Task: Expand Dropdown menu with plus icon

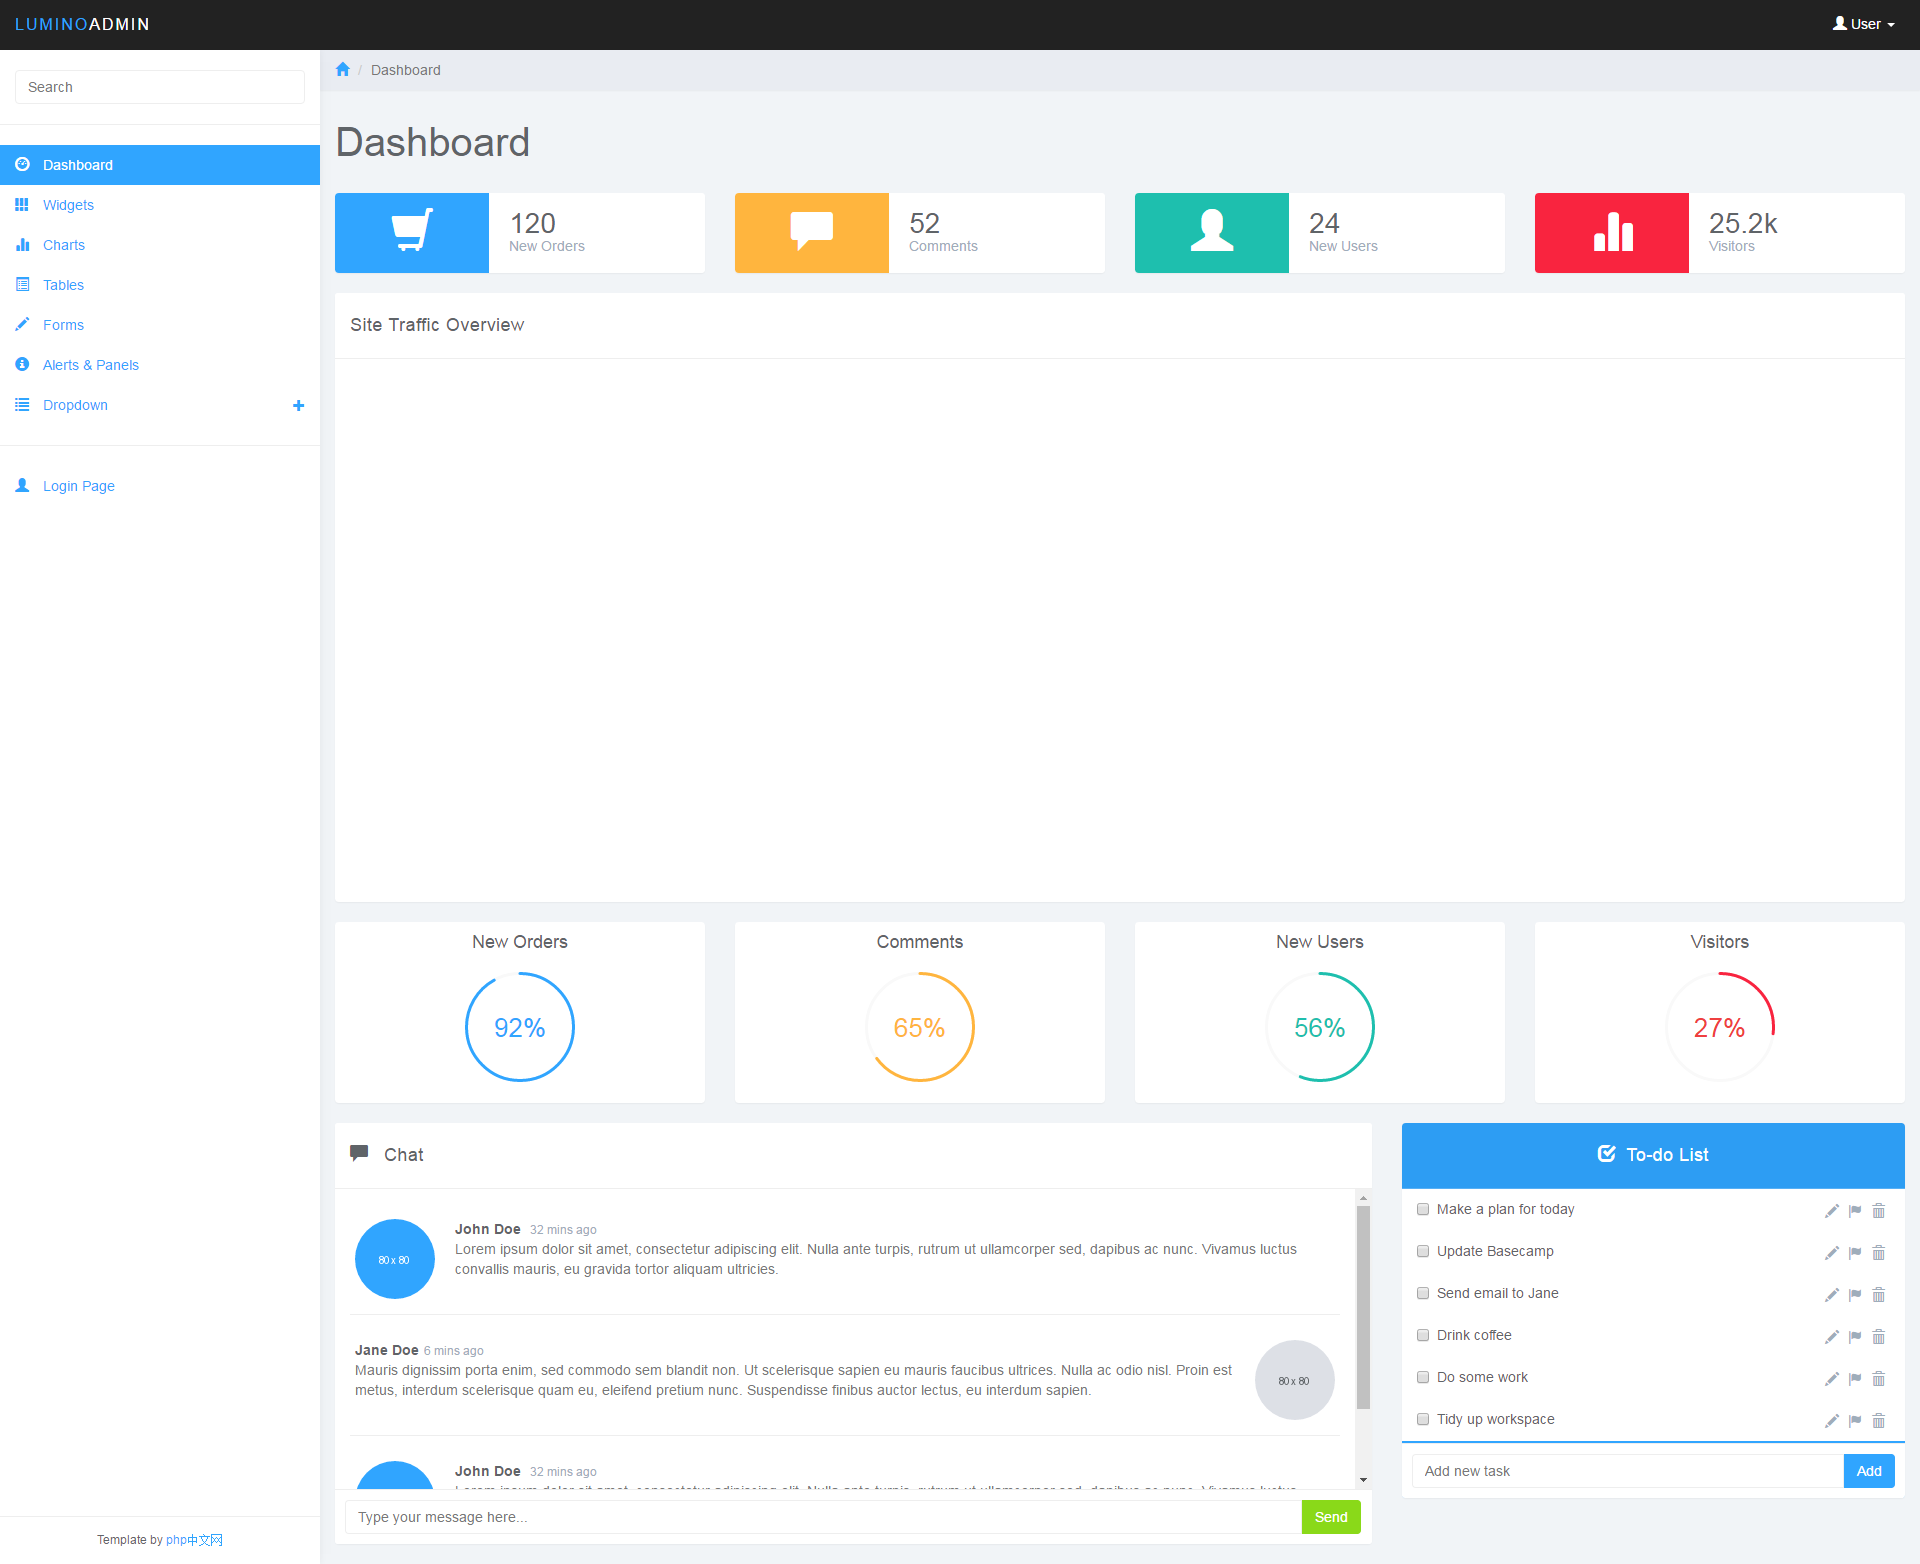Action: point(298,405)
